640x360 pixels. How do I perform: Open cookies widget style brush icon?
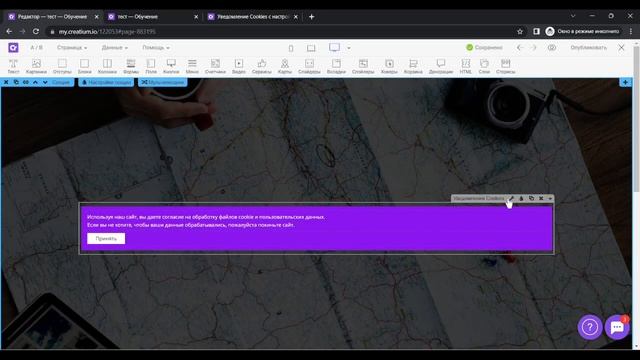521,198
